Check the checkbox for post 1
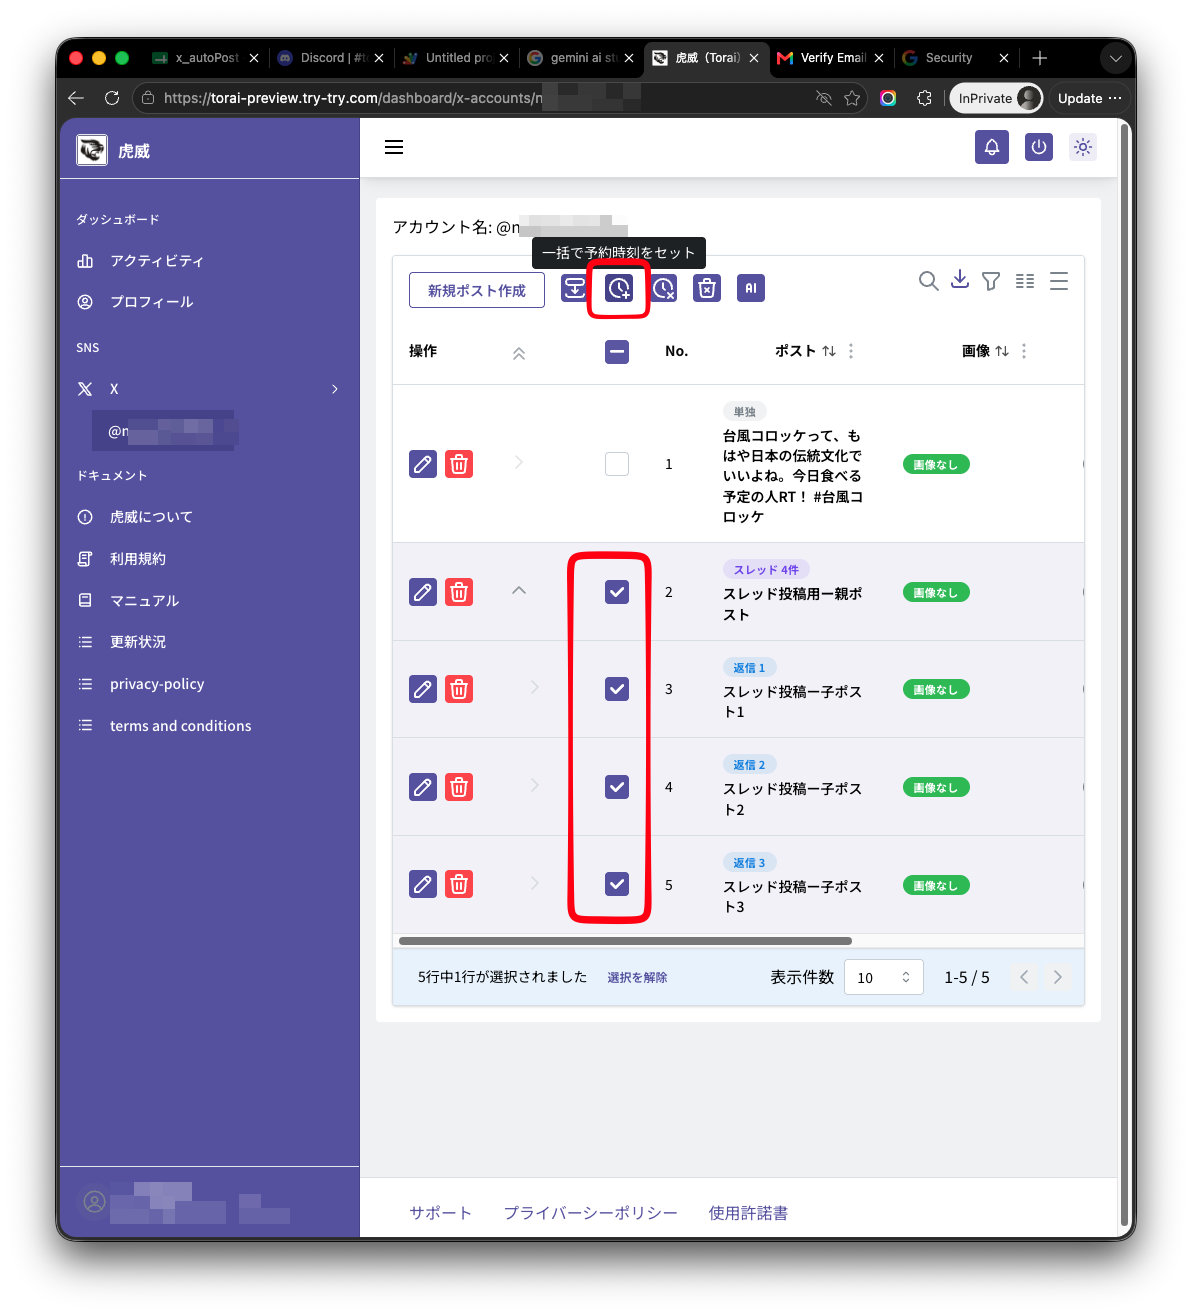 [x=617, y=464]
